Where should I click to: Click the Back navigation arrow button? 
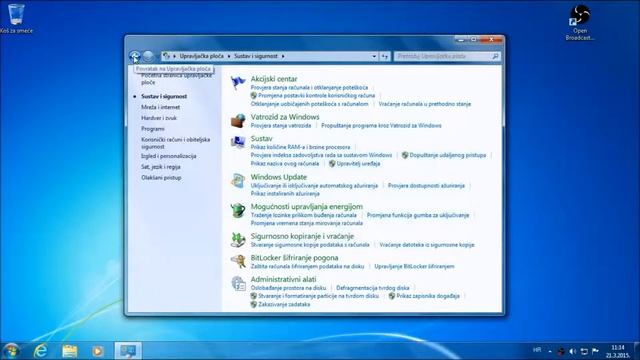(135, 56)
